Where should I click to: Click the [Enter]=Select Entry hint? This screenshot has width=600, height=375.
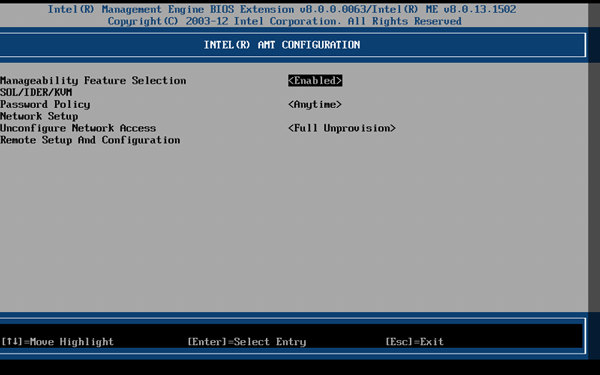coord(247,342)
